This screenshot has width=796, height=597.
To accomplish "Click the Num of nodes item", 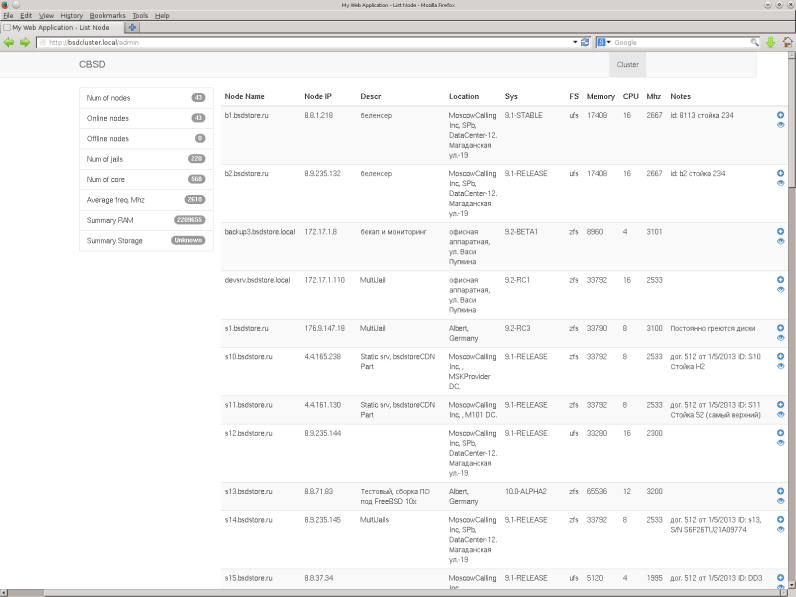I will coord(146,98).
